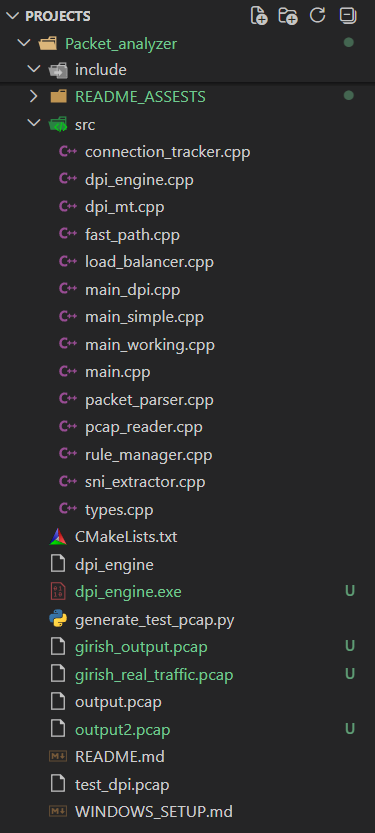Click the C++ icon of main_simple.cpp
Screen dimensions: 375x833
pyautogui.click(x=68, y=317)
